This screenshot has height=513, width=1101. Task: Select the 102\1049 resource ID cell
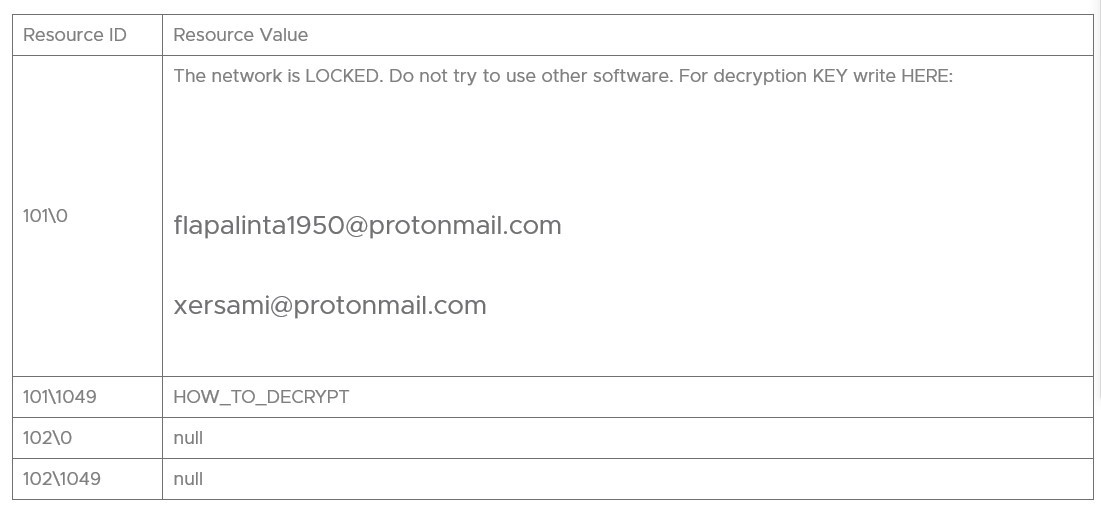click(62, 479)
